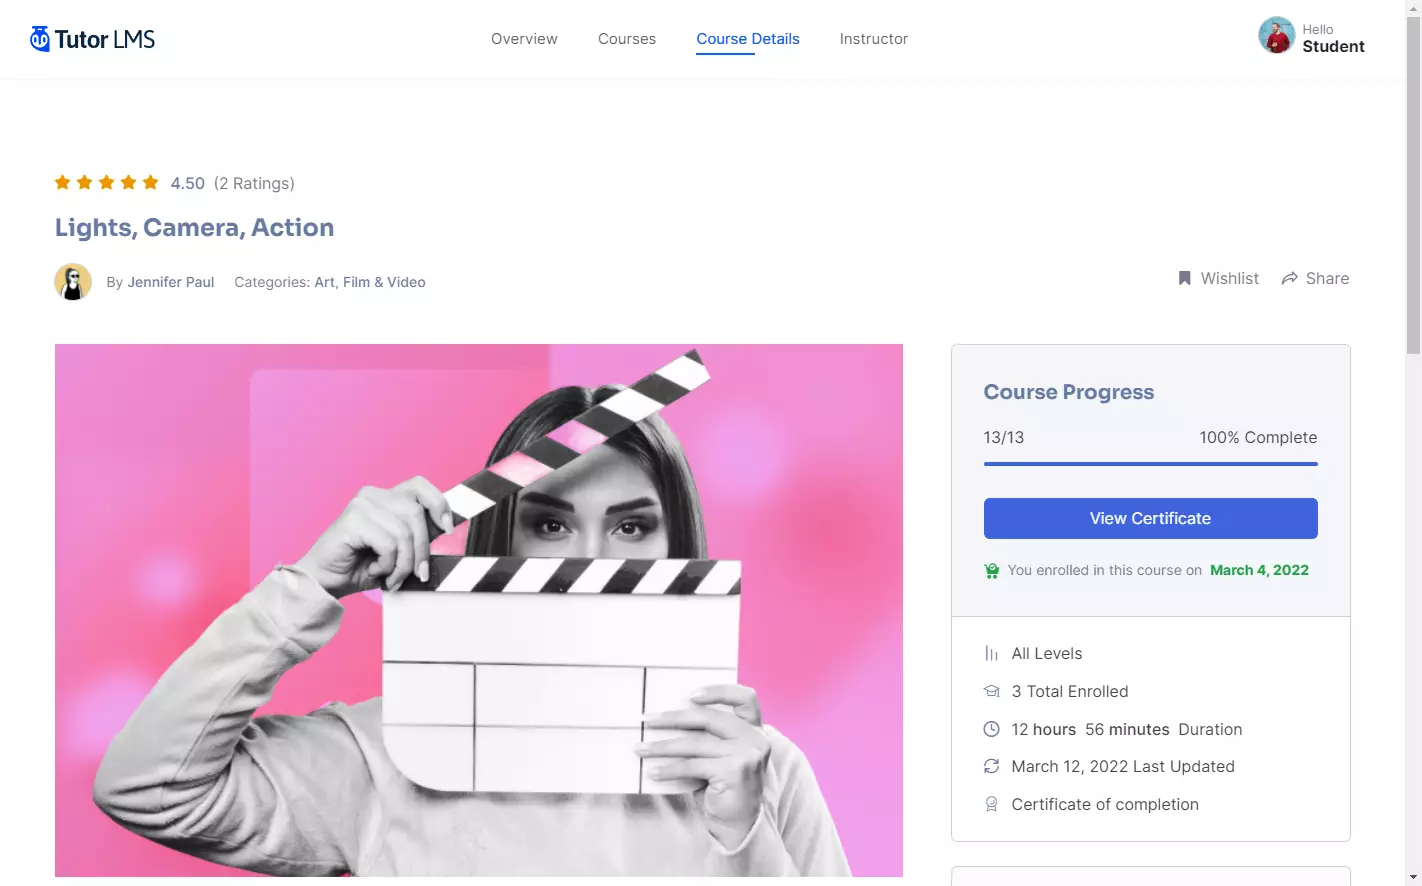
Task: Click the certificate ribbon icon
Action: pyautogui.click(x=991, y=804)
